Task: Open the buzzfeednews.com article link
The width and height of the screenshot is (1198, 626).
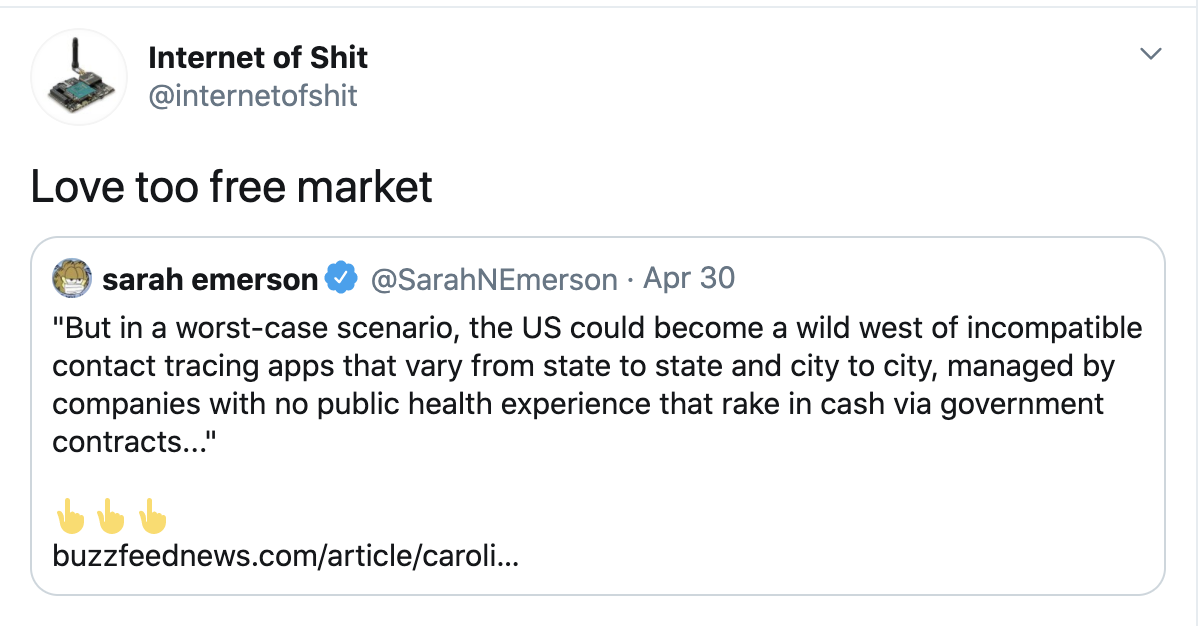Action: point(284,557)
